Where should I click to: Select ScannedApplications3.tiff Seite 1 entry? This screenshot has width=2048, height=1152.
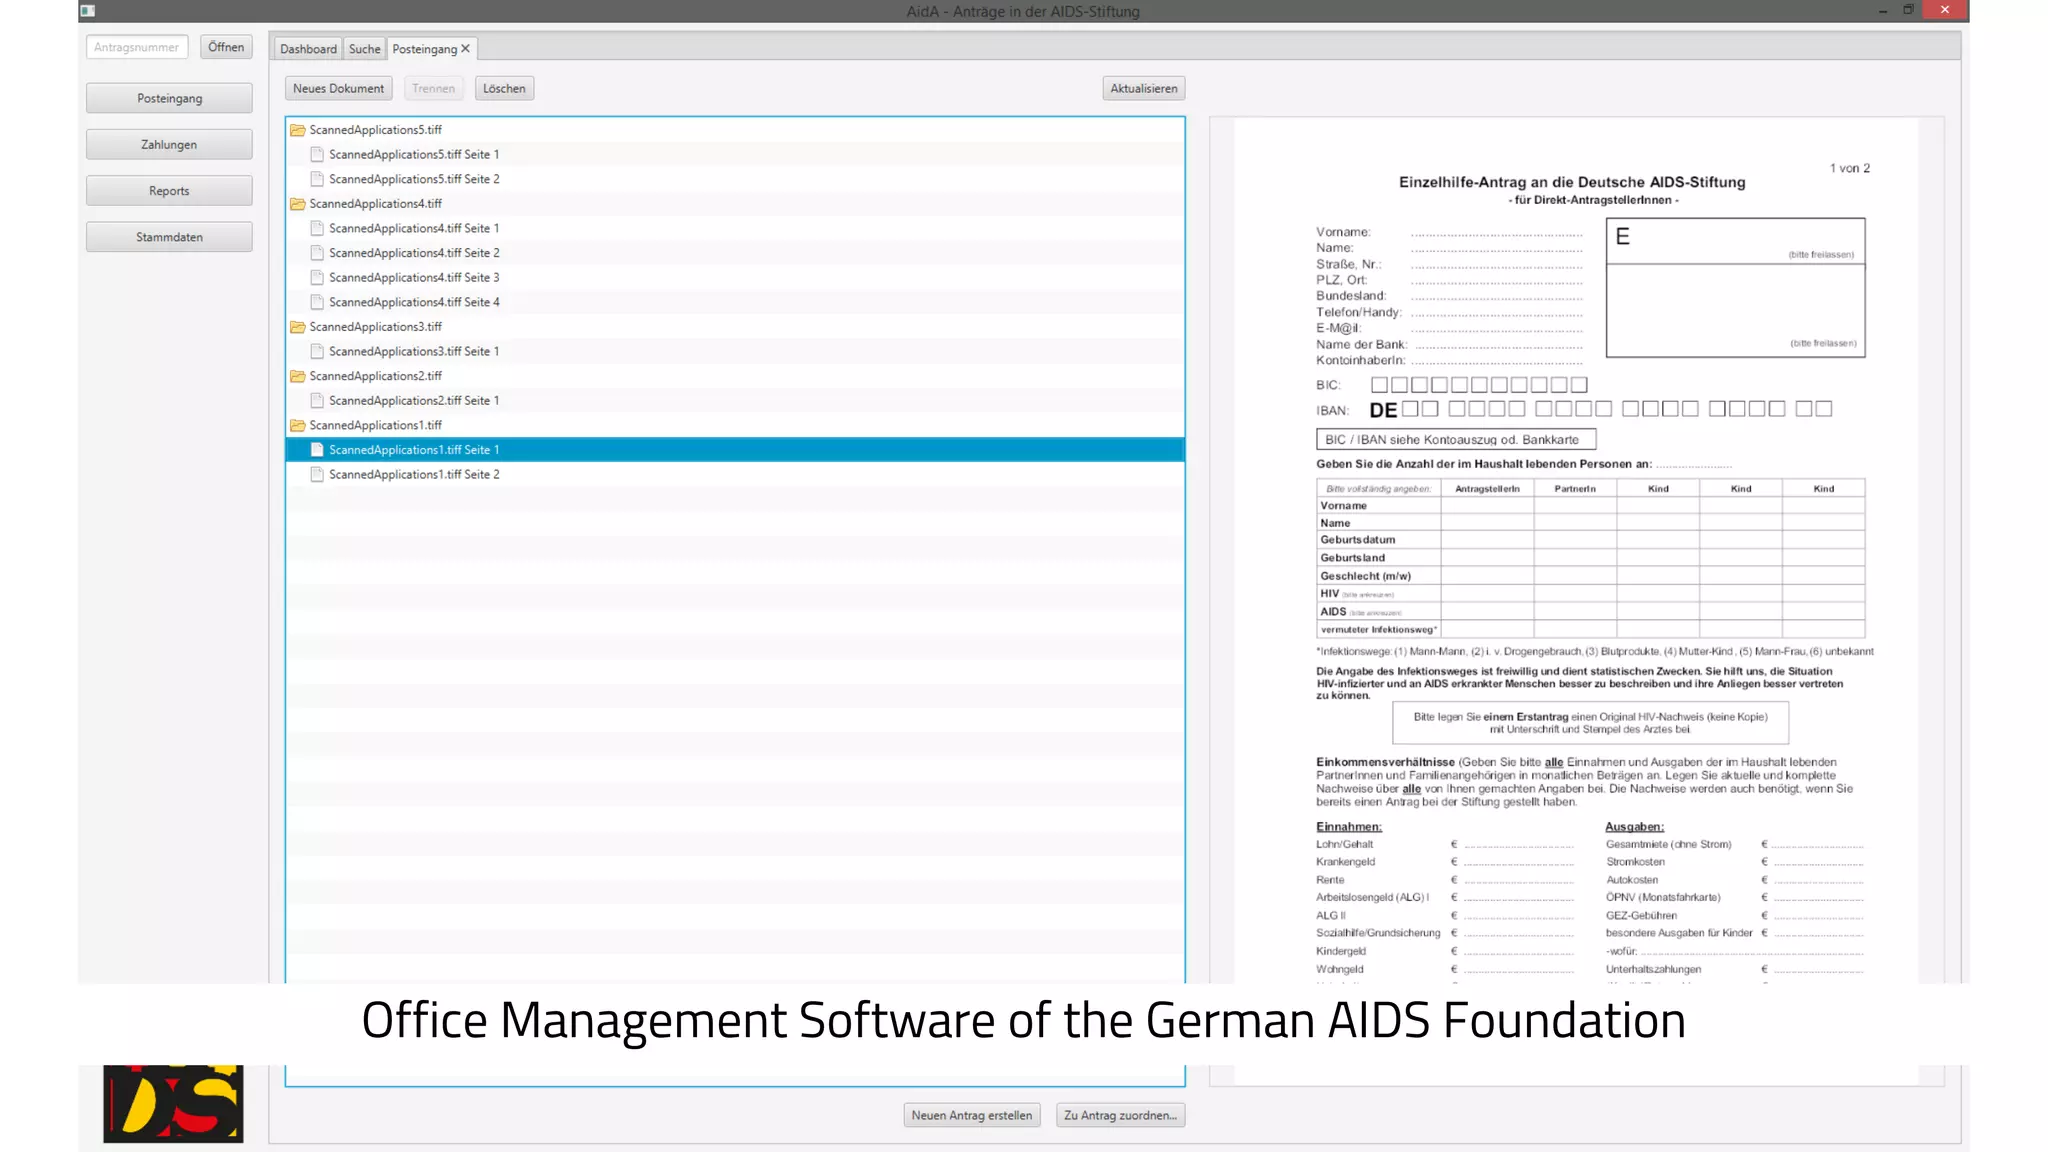414,352
